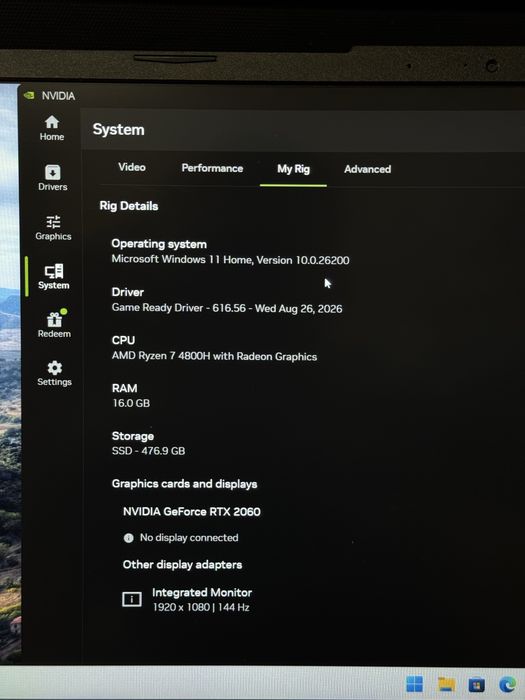Screen dimensions: 525x700
Task: Open the Drivers section
Action: (52, 178)
